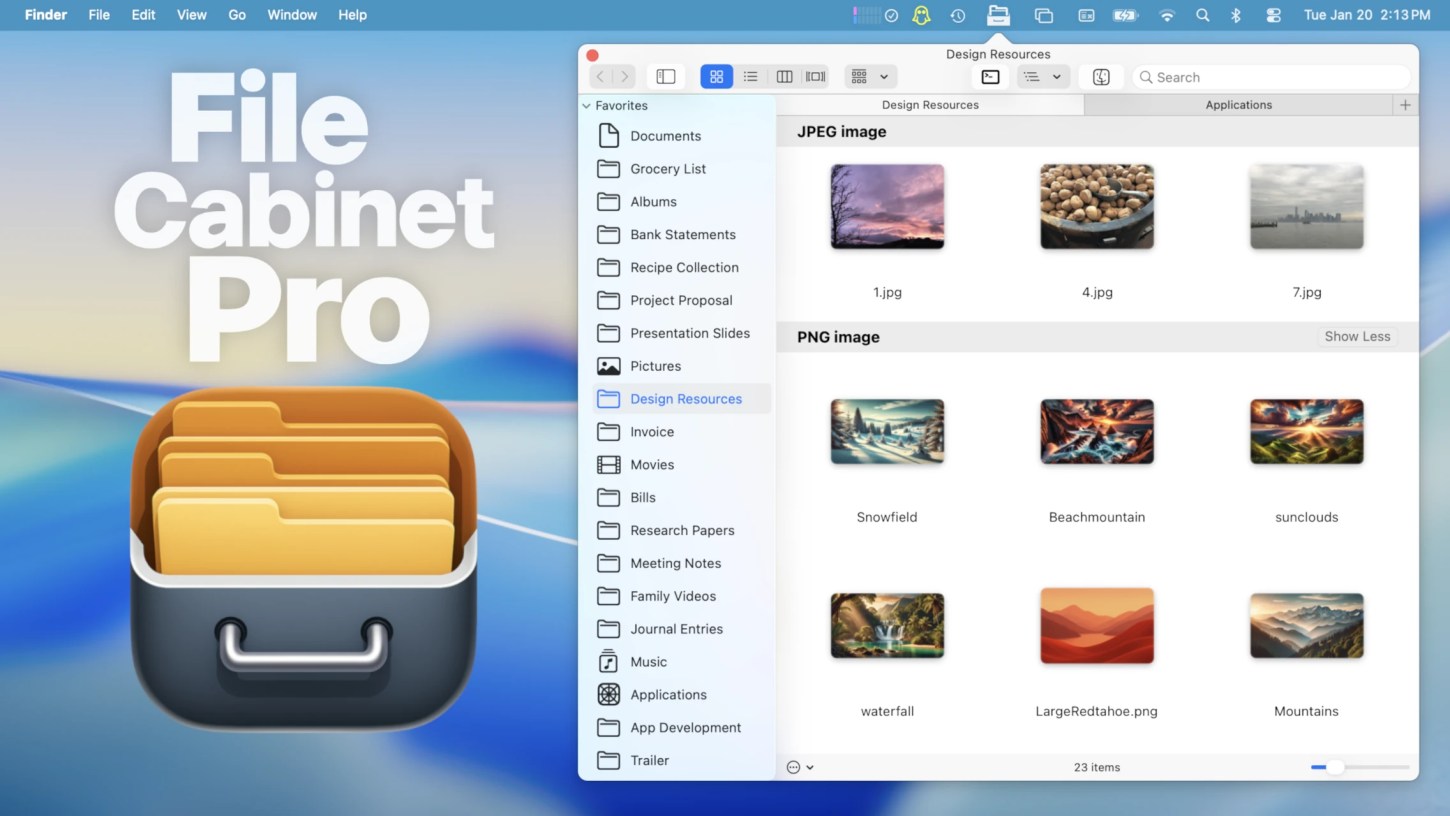This screenshot has height=816, width=1450.
Task: Select the grid view icon
Action: tap(716, 76)
